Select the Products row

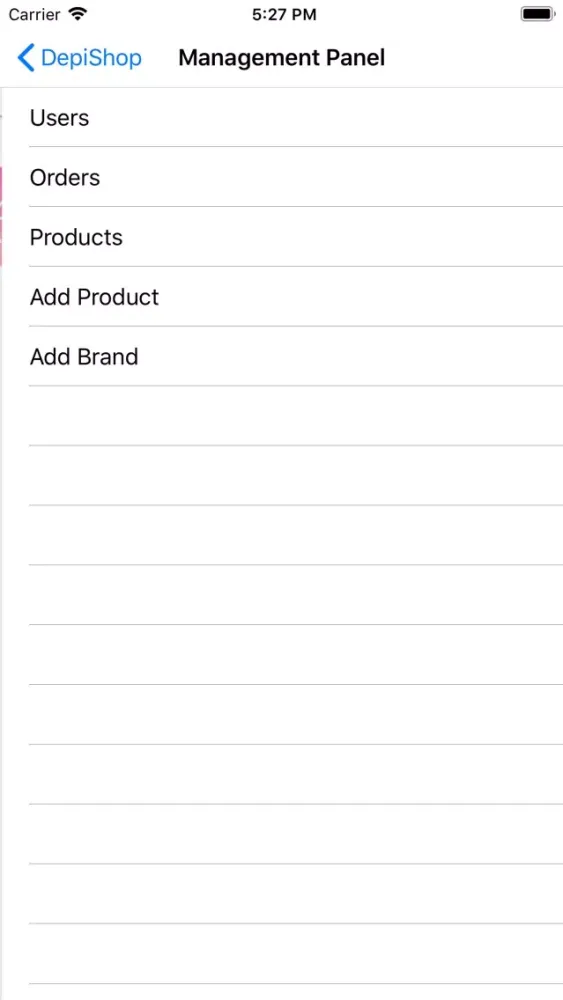pyautogui.click(x=281, y=237)
